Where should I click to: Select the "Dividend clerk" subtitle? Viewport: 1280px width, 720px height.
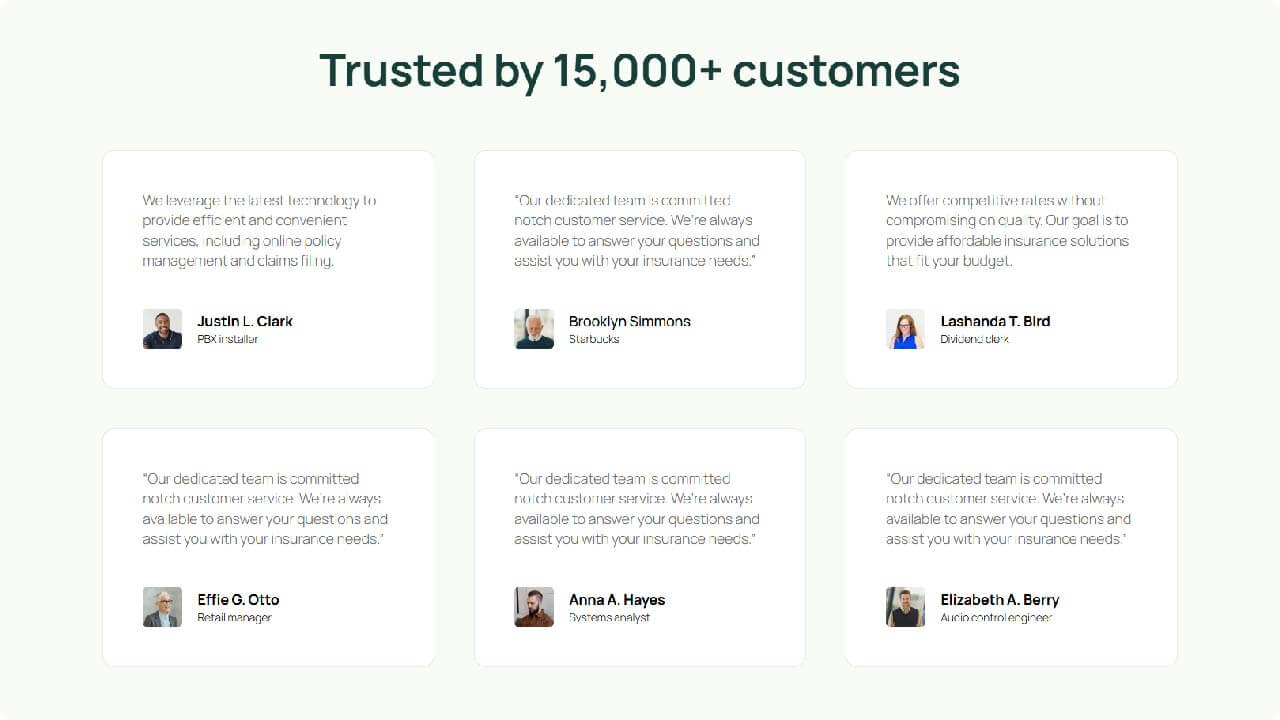pos(974,339)
